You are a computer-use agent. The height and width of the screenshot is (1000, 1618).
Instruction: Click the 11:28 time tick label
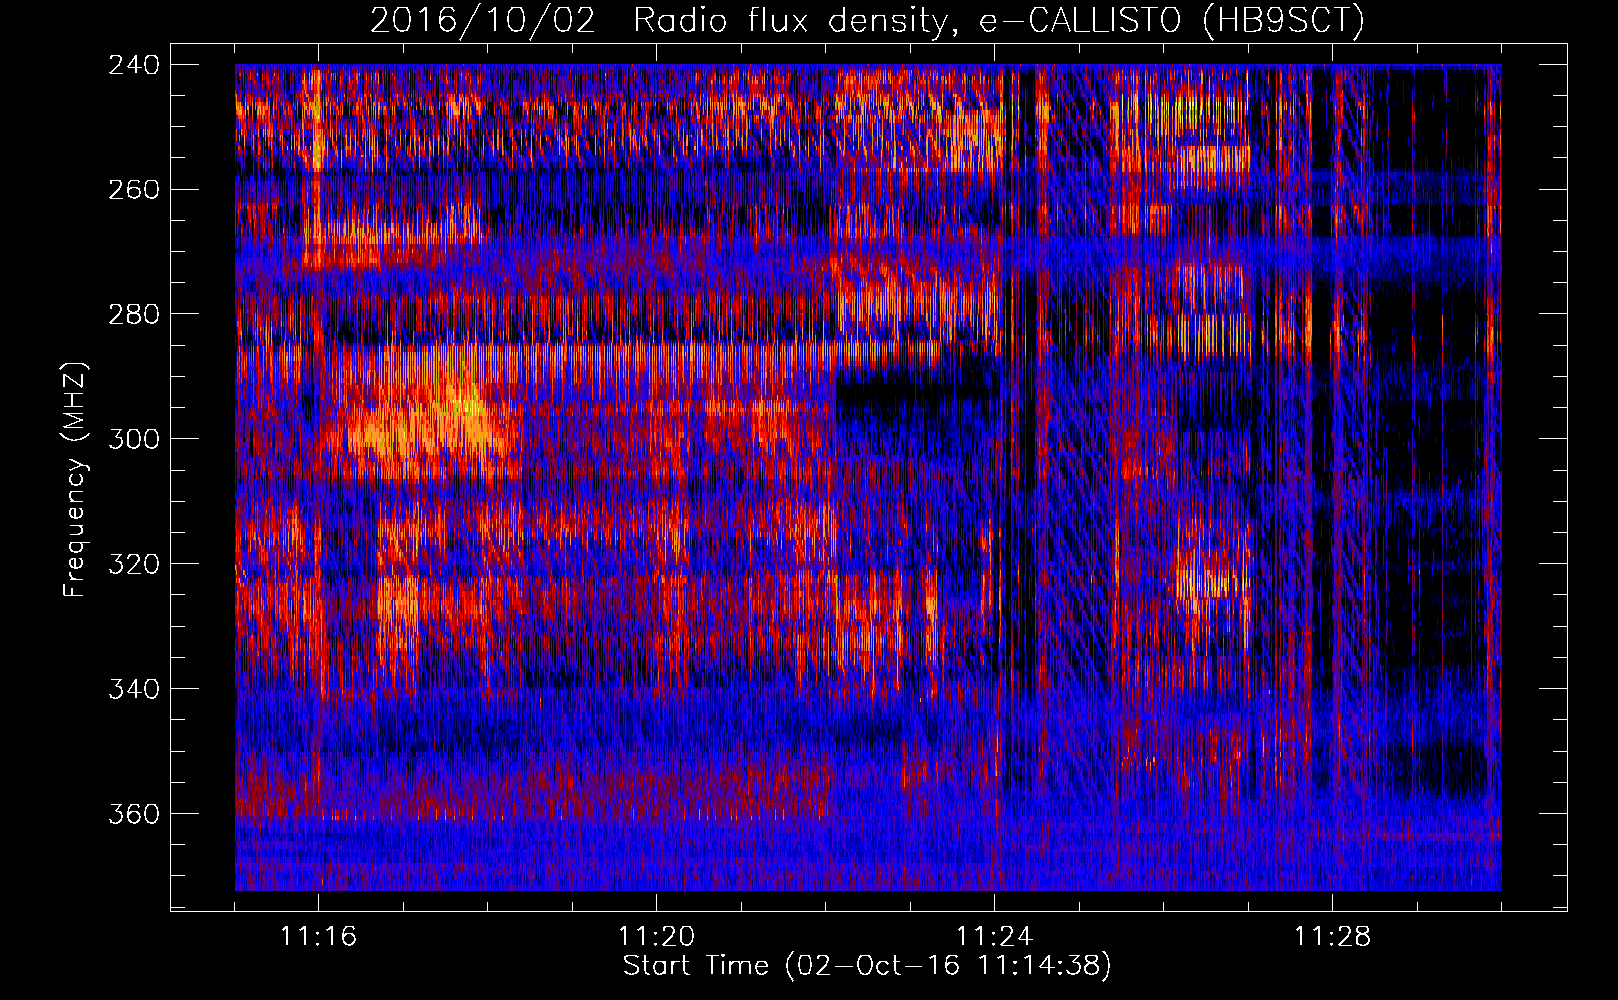[x=1333, y=937]
